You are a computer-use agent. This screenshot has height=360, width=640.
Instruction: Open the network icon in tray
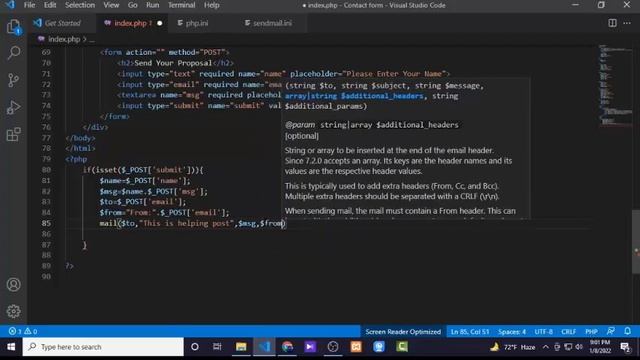pos(568,347)
